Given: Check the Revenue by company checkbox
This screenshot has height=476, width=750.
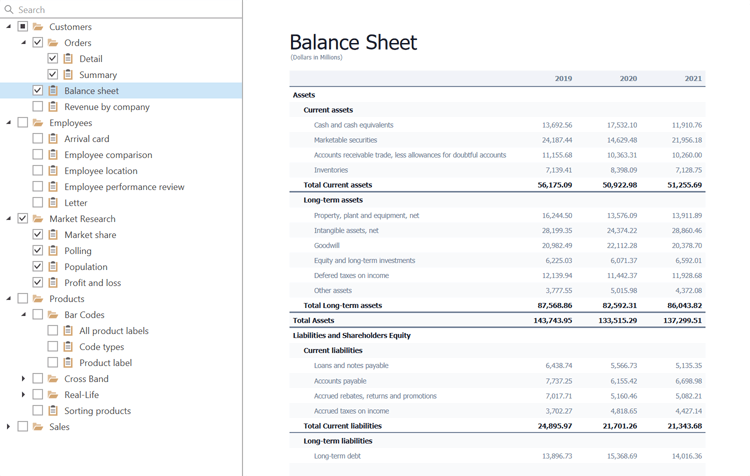Looking at the screenshot, I should pyautogui.click(x=38, y=107).
